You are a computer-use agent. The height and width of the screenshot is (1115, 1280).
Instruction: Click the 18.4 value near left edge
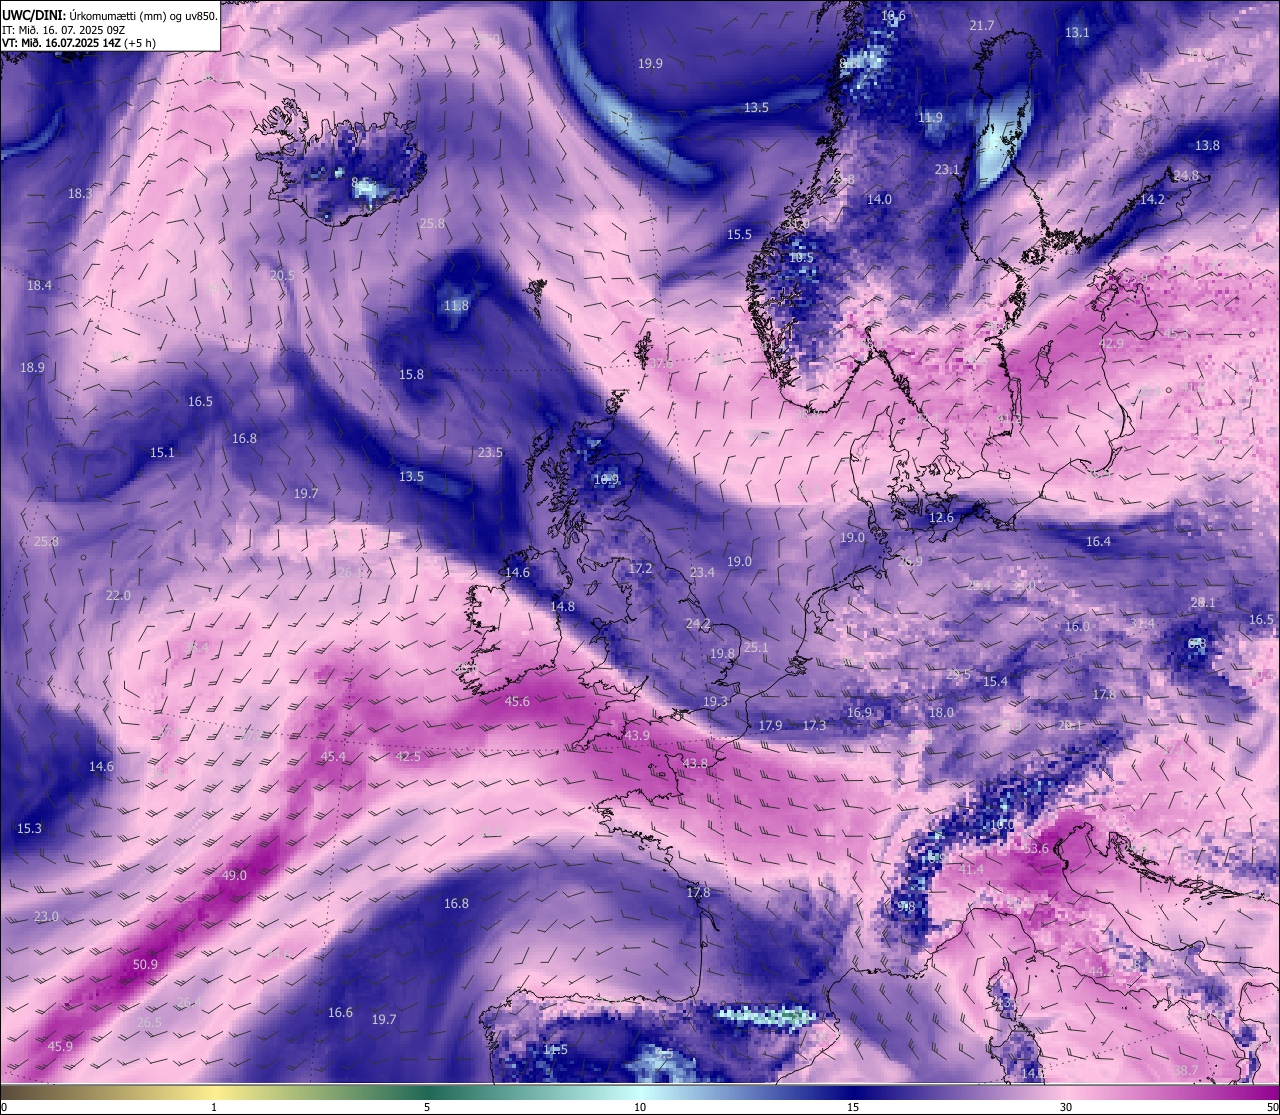point(39,285)
